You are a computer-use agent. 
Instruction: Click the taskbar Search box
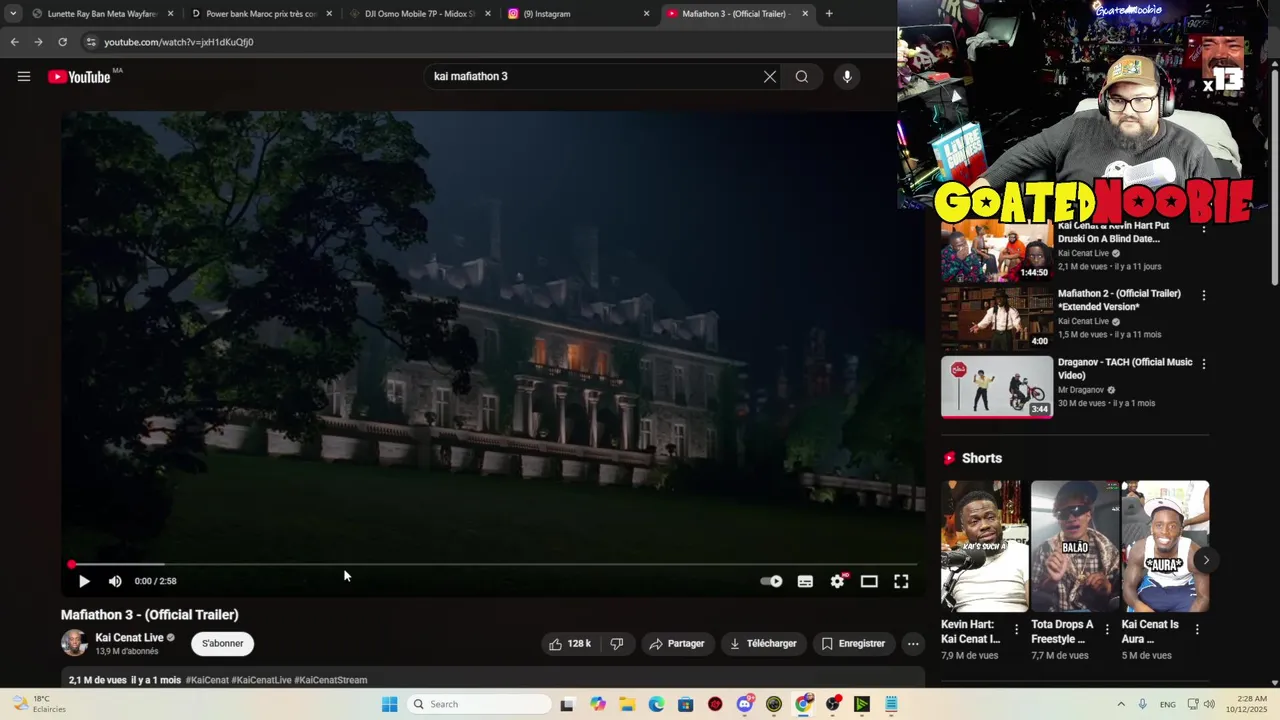(480, 704)
